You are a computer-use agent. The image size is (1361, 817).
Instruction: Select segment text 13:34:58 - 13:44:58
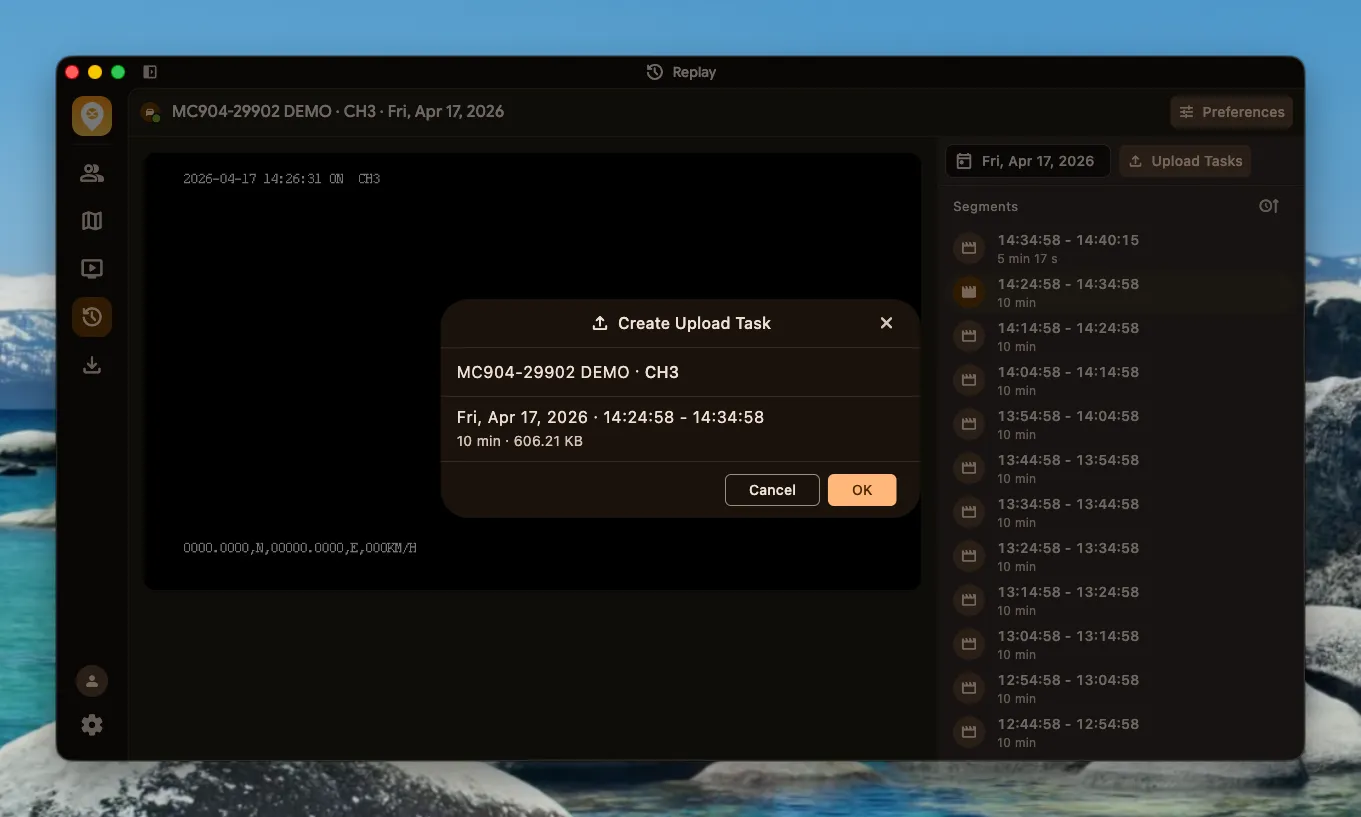(x=1068, y=504)
